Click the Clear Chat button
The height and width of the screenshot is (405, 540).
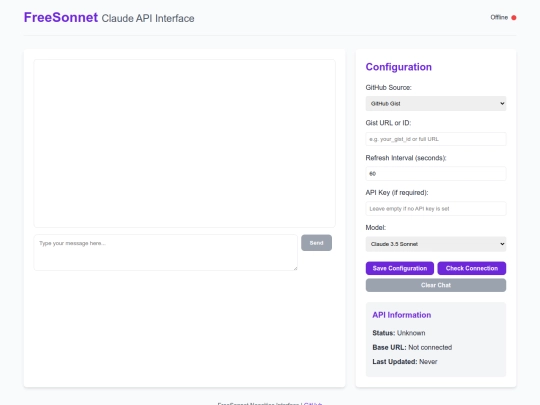coord(436,285)
